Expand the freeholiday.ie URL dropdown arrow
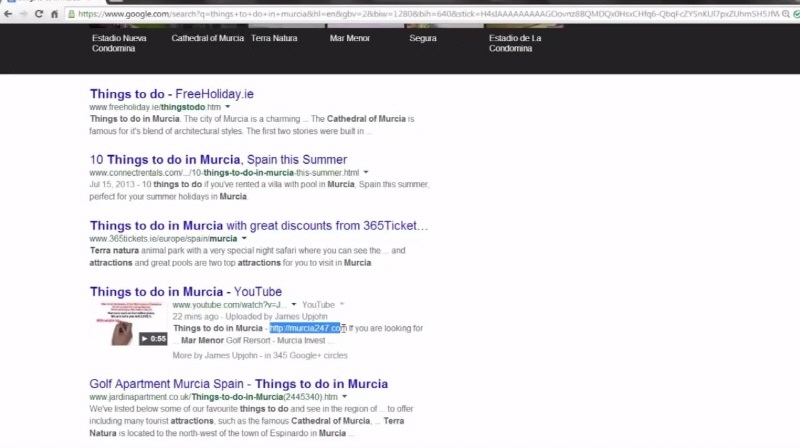Screen dimensions: 800x448 228,107
